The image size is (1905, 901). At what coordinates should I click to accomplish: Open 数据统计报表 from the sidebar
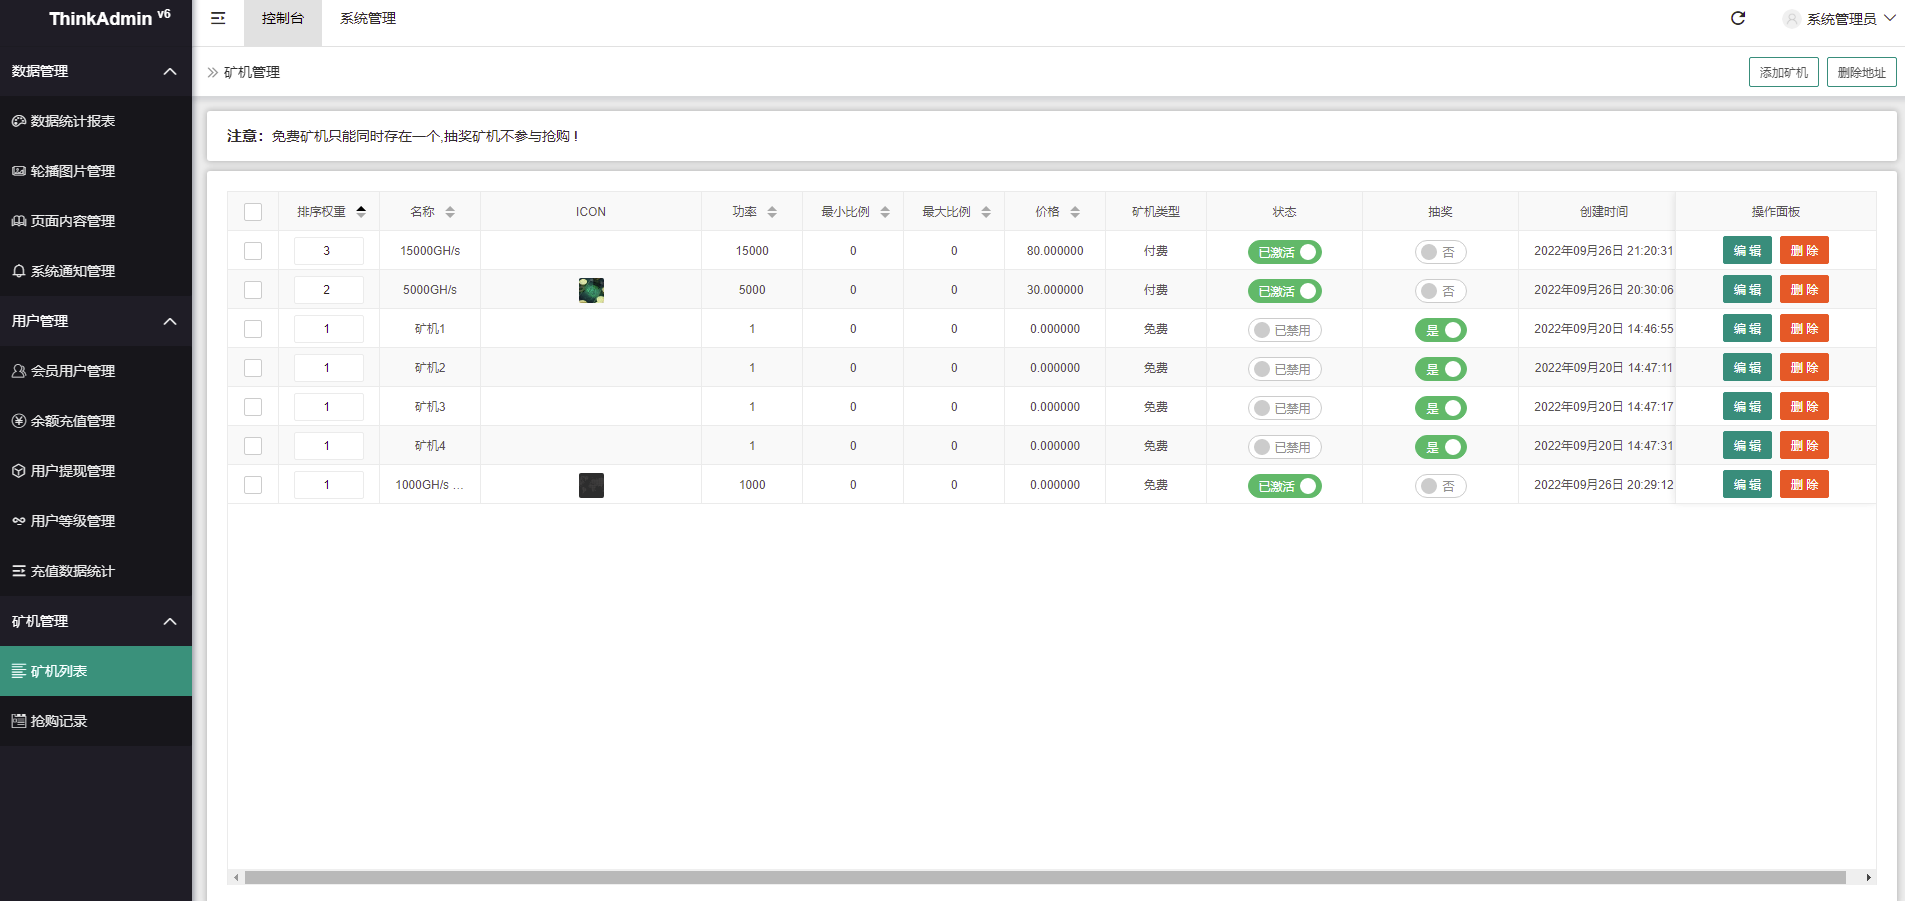(x=72, y=121)
